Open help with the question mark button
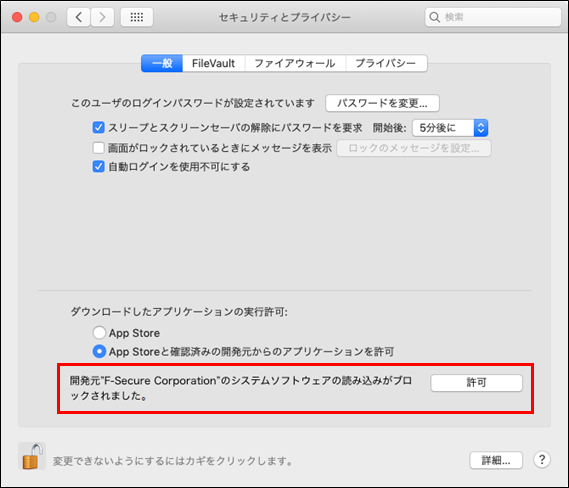 [542, 459]
